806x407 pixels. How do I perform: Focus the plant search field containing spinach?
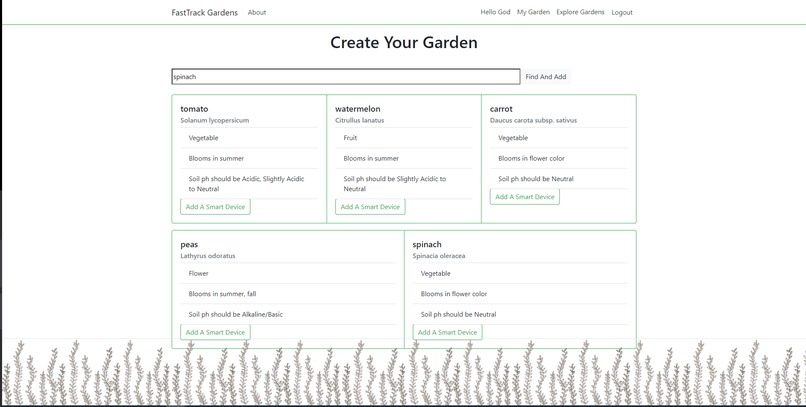click(345, 77)
